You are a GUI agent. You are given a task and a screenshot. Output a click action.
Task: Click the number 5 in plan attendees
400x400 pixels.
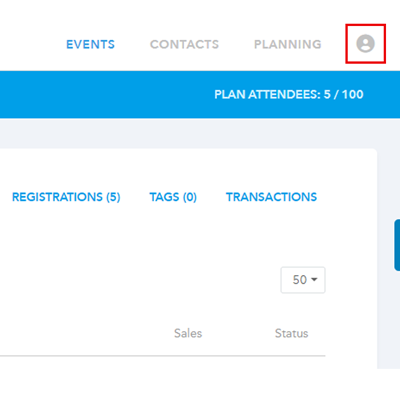(x=327, y=94)
